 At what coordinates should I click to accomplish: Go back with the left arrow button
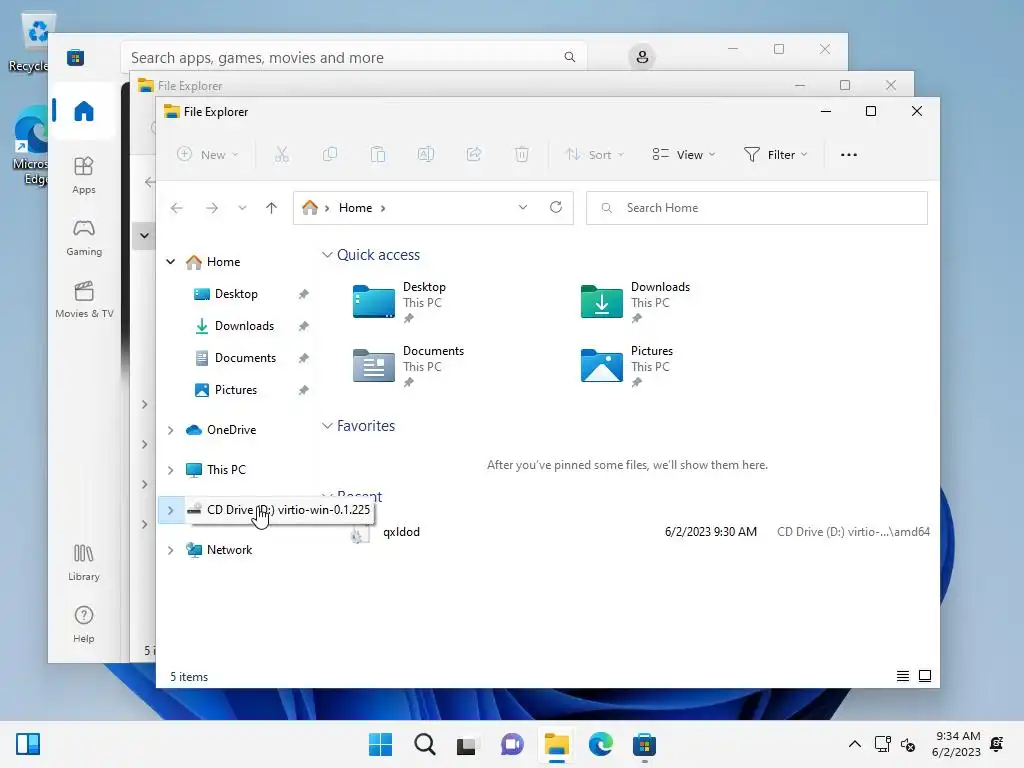(x=176, y=208)
